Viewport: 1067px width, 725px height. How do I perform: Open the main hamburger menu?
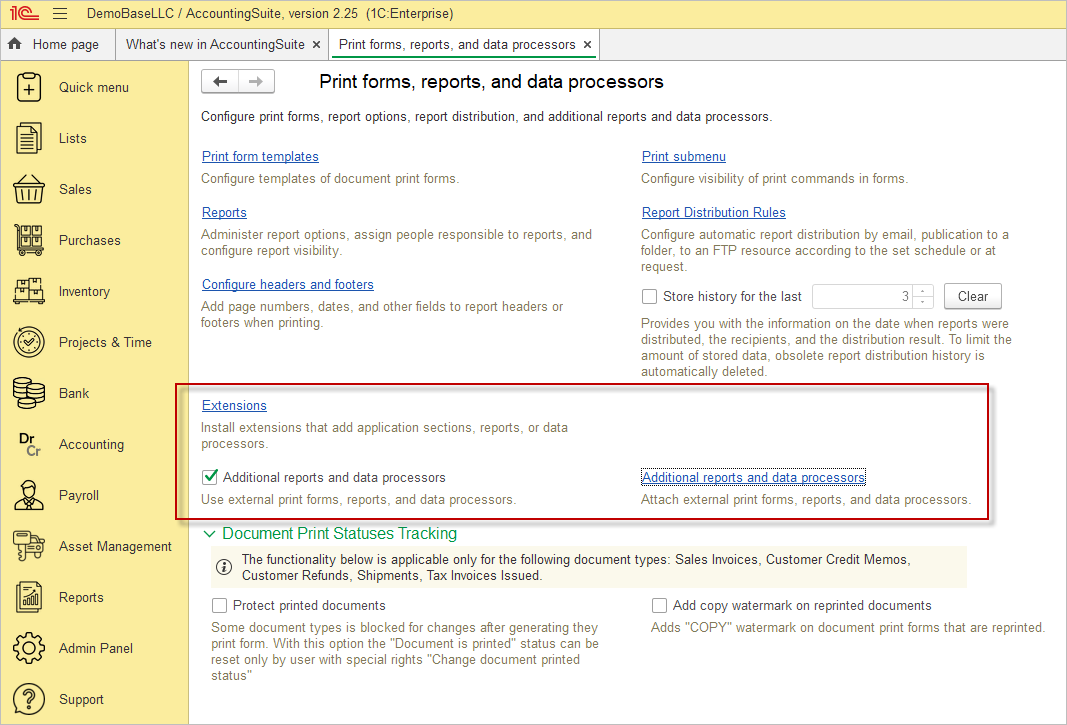pos(60,13)
